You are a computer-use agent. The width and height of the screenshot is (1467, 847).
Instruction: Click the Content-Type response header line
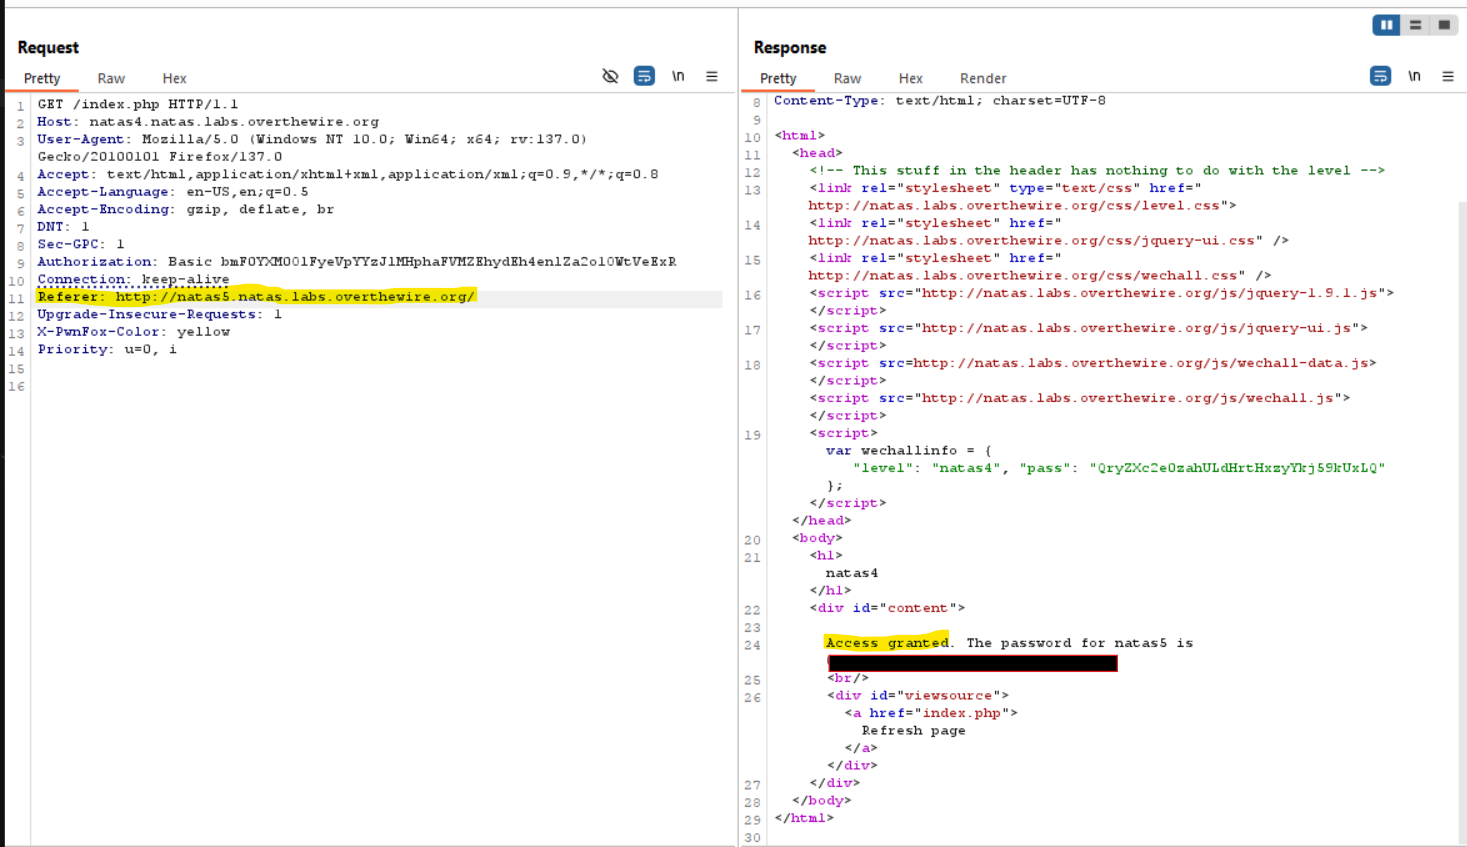point(940,100)
